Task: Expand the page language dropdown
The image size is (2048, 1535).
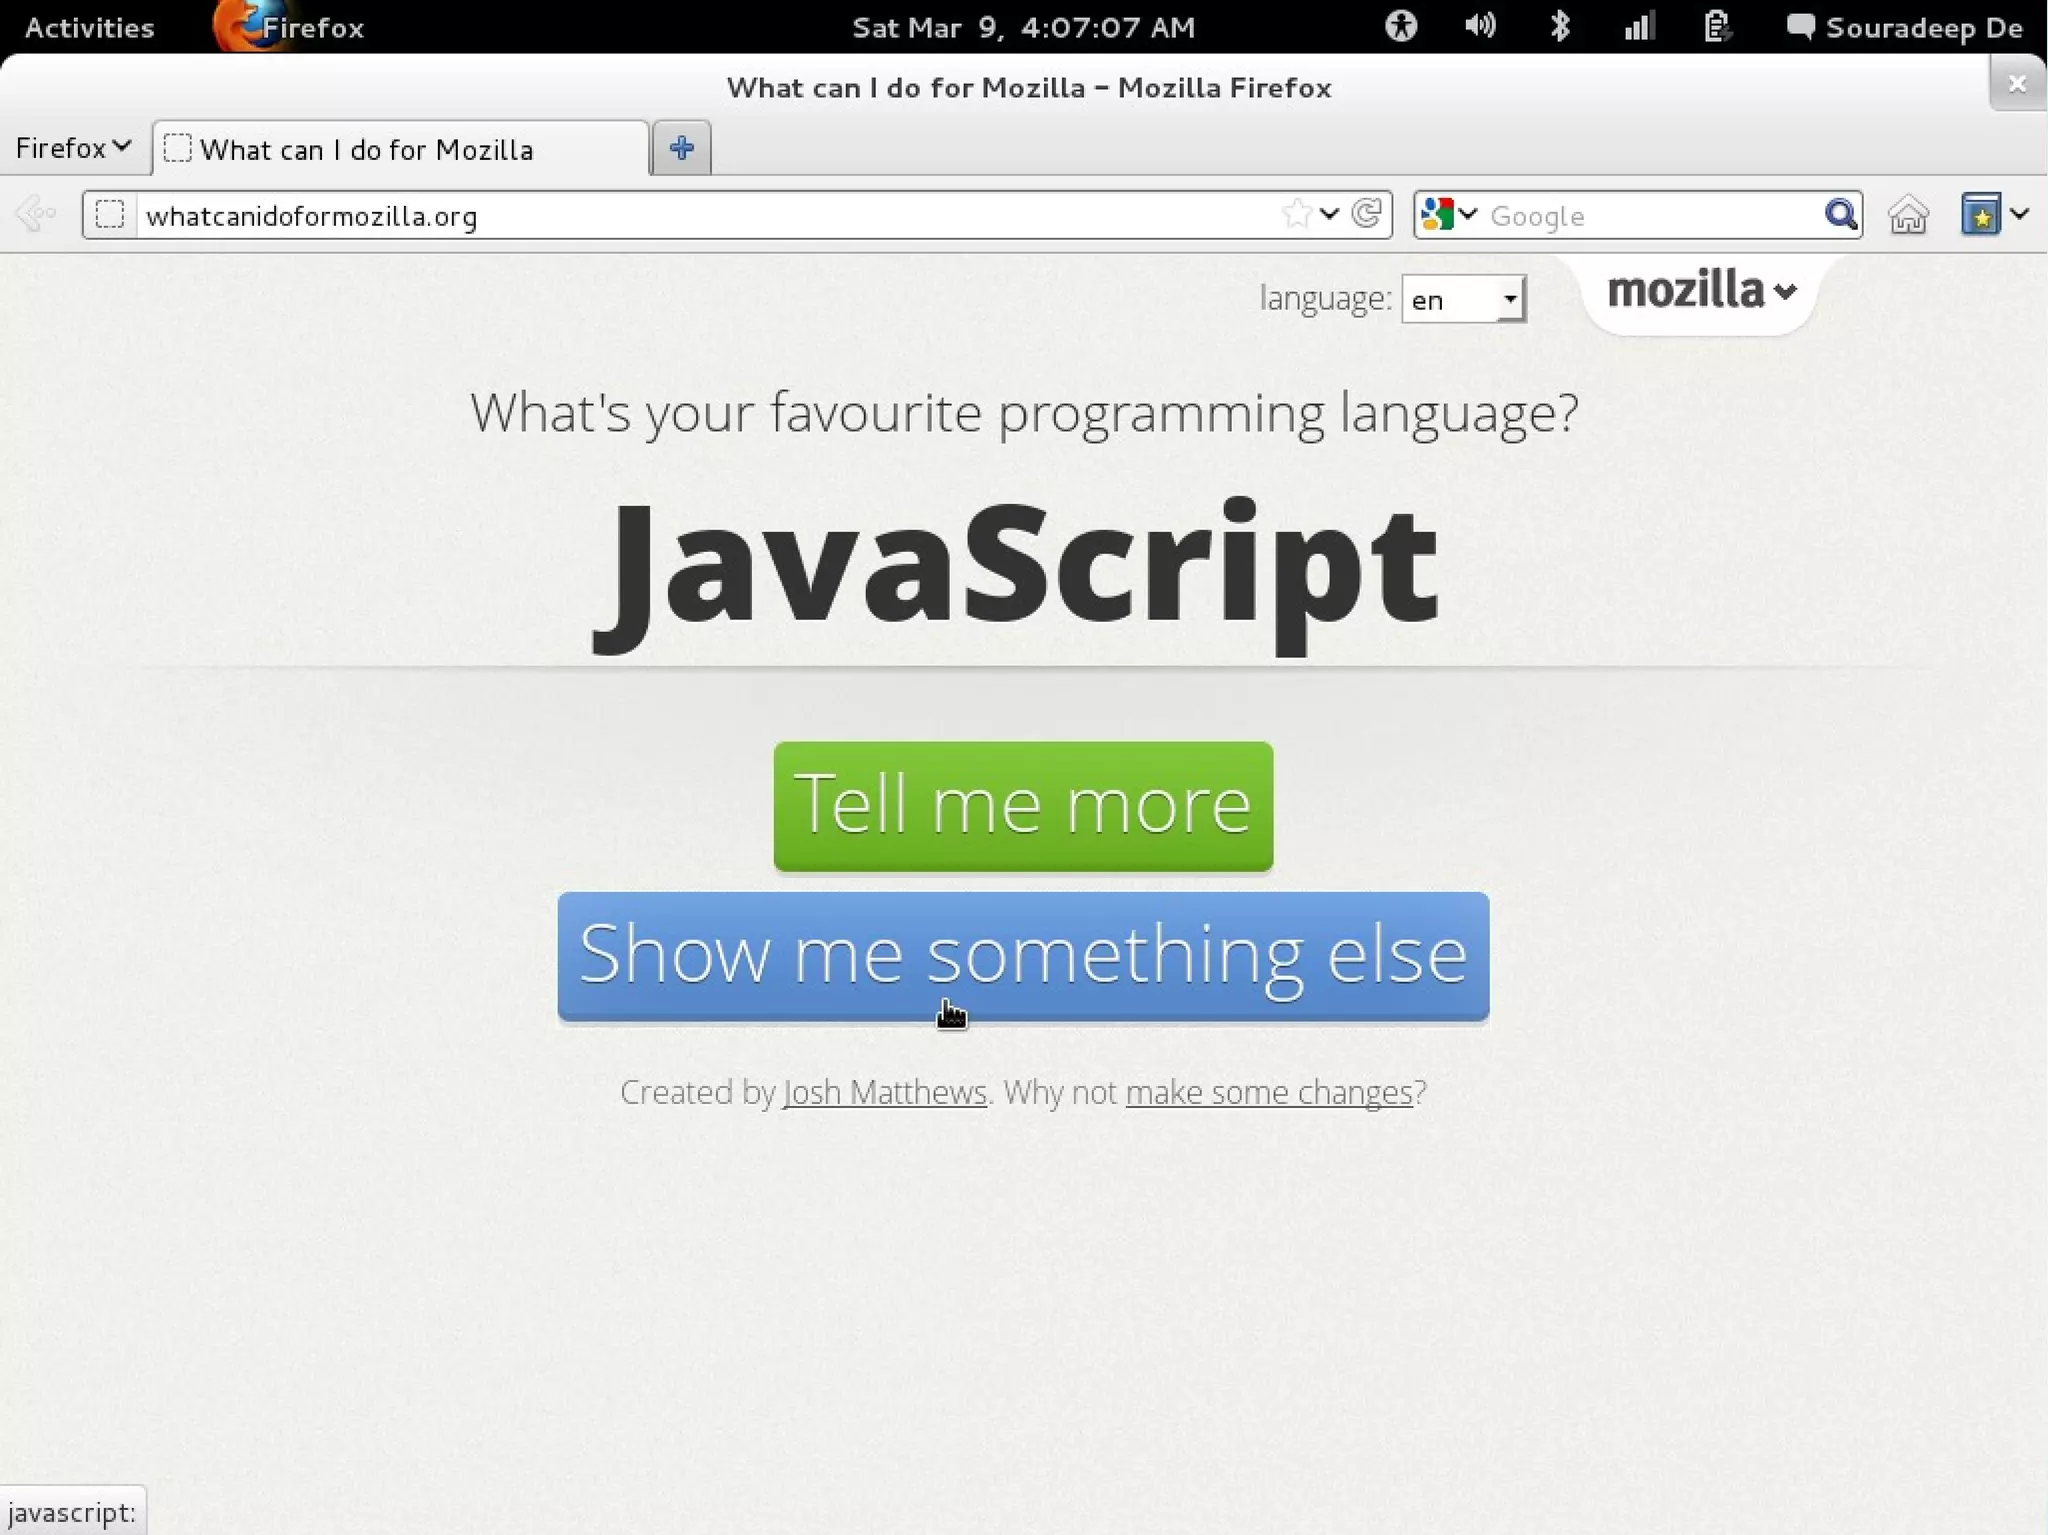Action: coord(1464,299)
